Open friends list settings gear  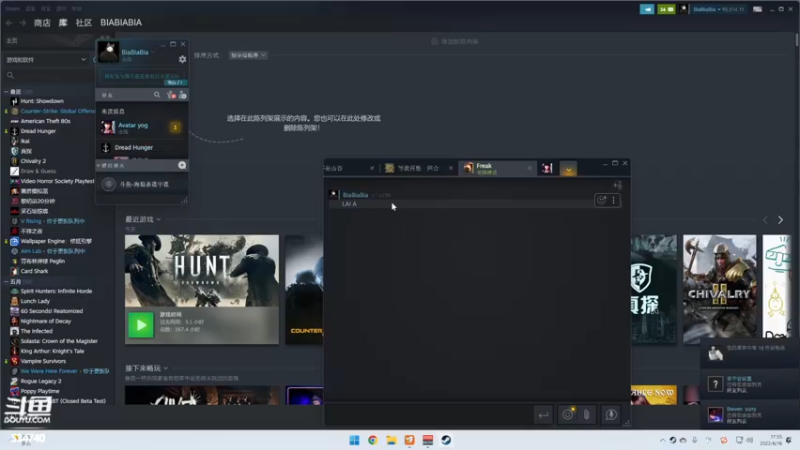pyautogui.click(x=182, y=59)
